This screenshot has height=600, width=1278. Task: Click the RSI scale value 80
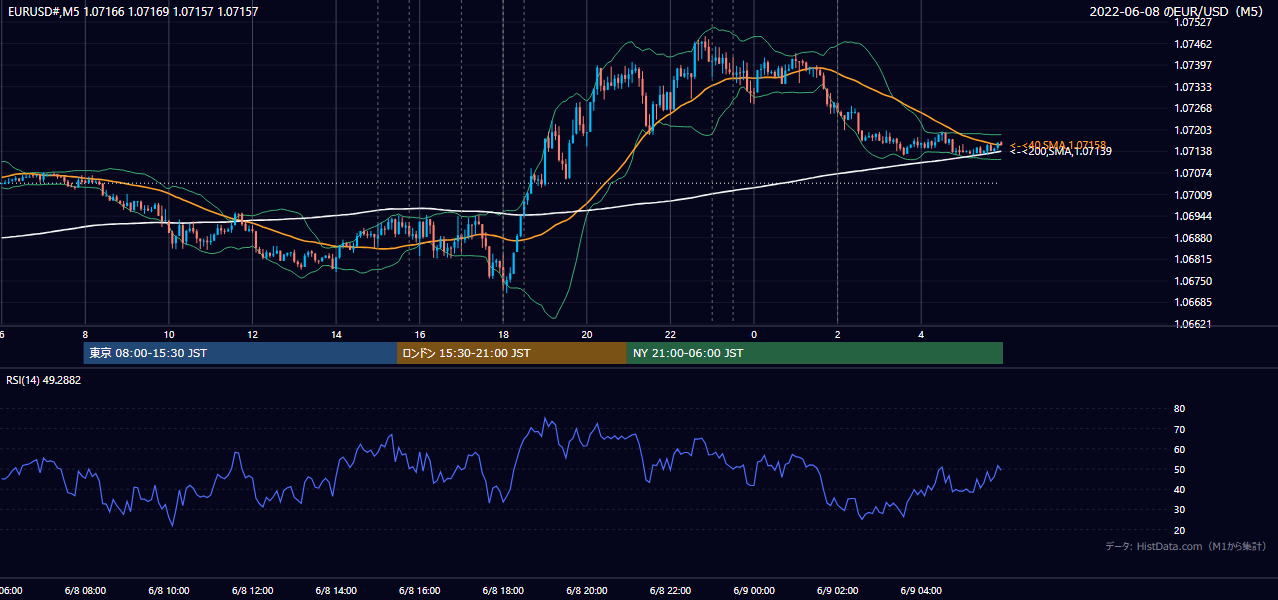pos(1179,409)
